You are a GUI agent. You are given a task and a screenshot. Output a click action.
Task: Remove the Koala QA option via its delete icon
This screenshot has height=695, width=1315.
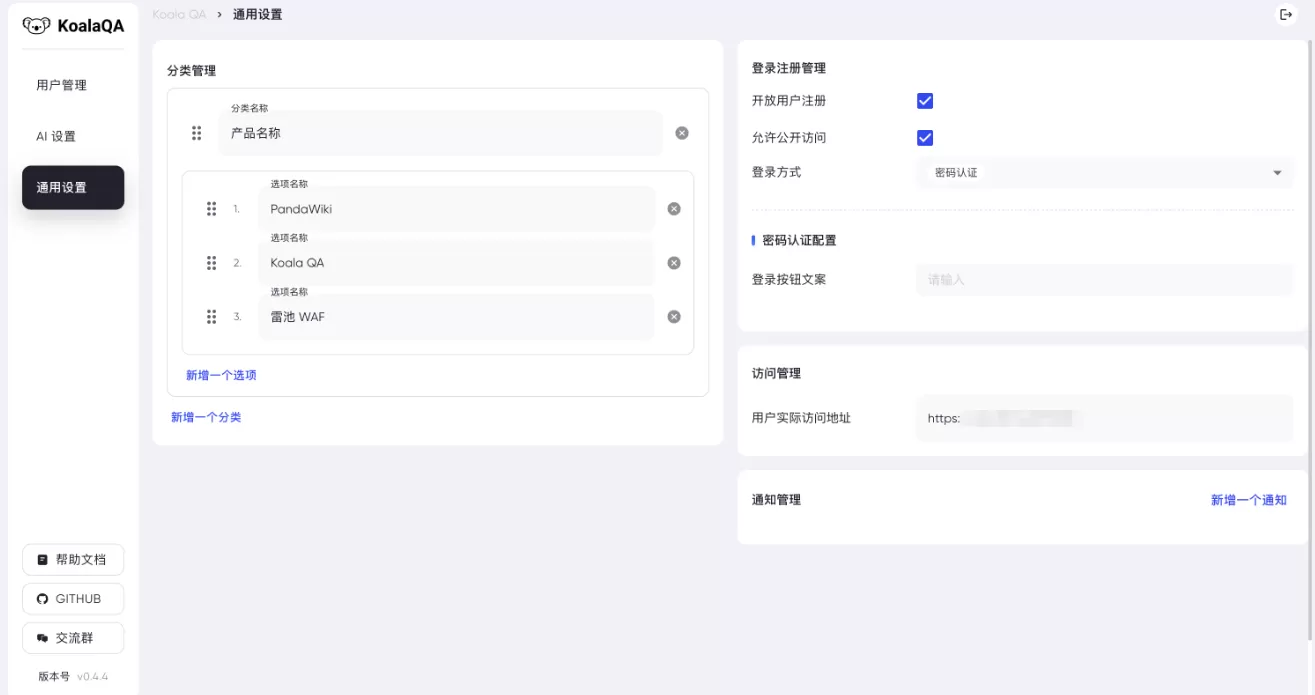[x=673, y=263]
